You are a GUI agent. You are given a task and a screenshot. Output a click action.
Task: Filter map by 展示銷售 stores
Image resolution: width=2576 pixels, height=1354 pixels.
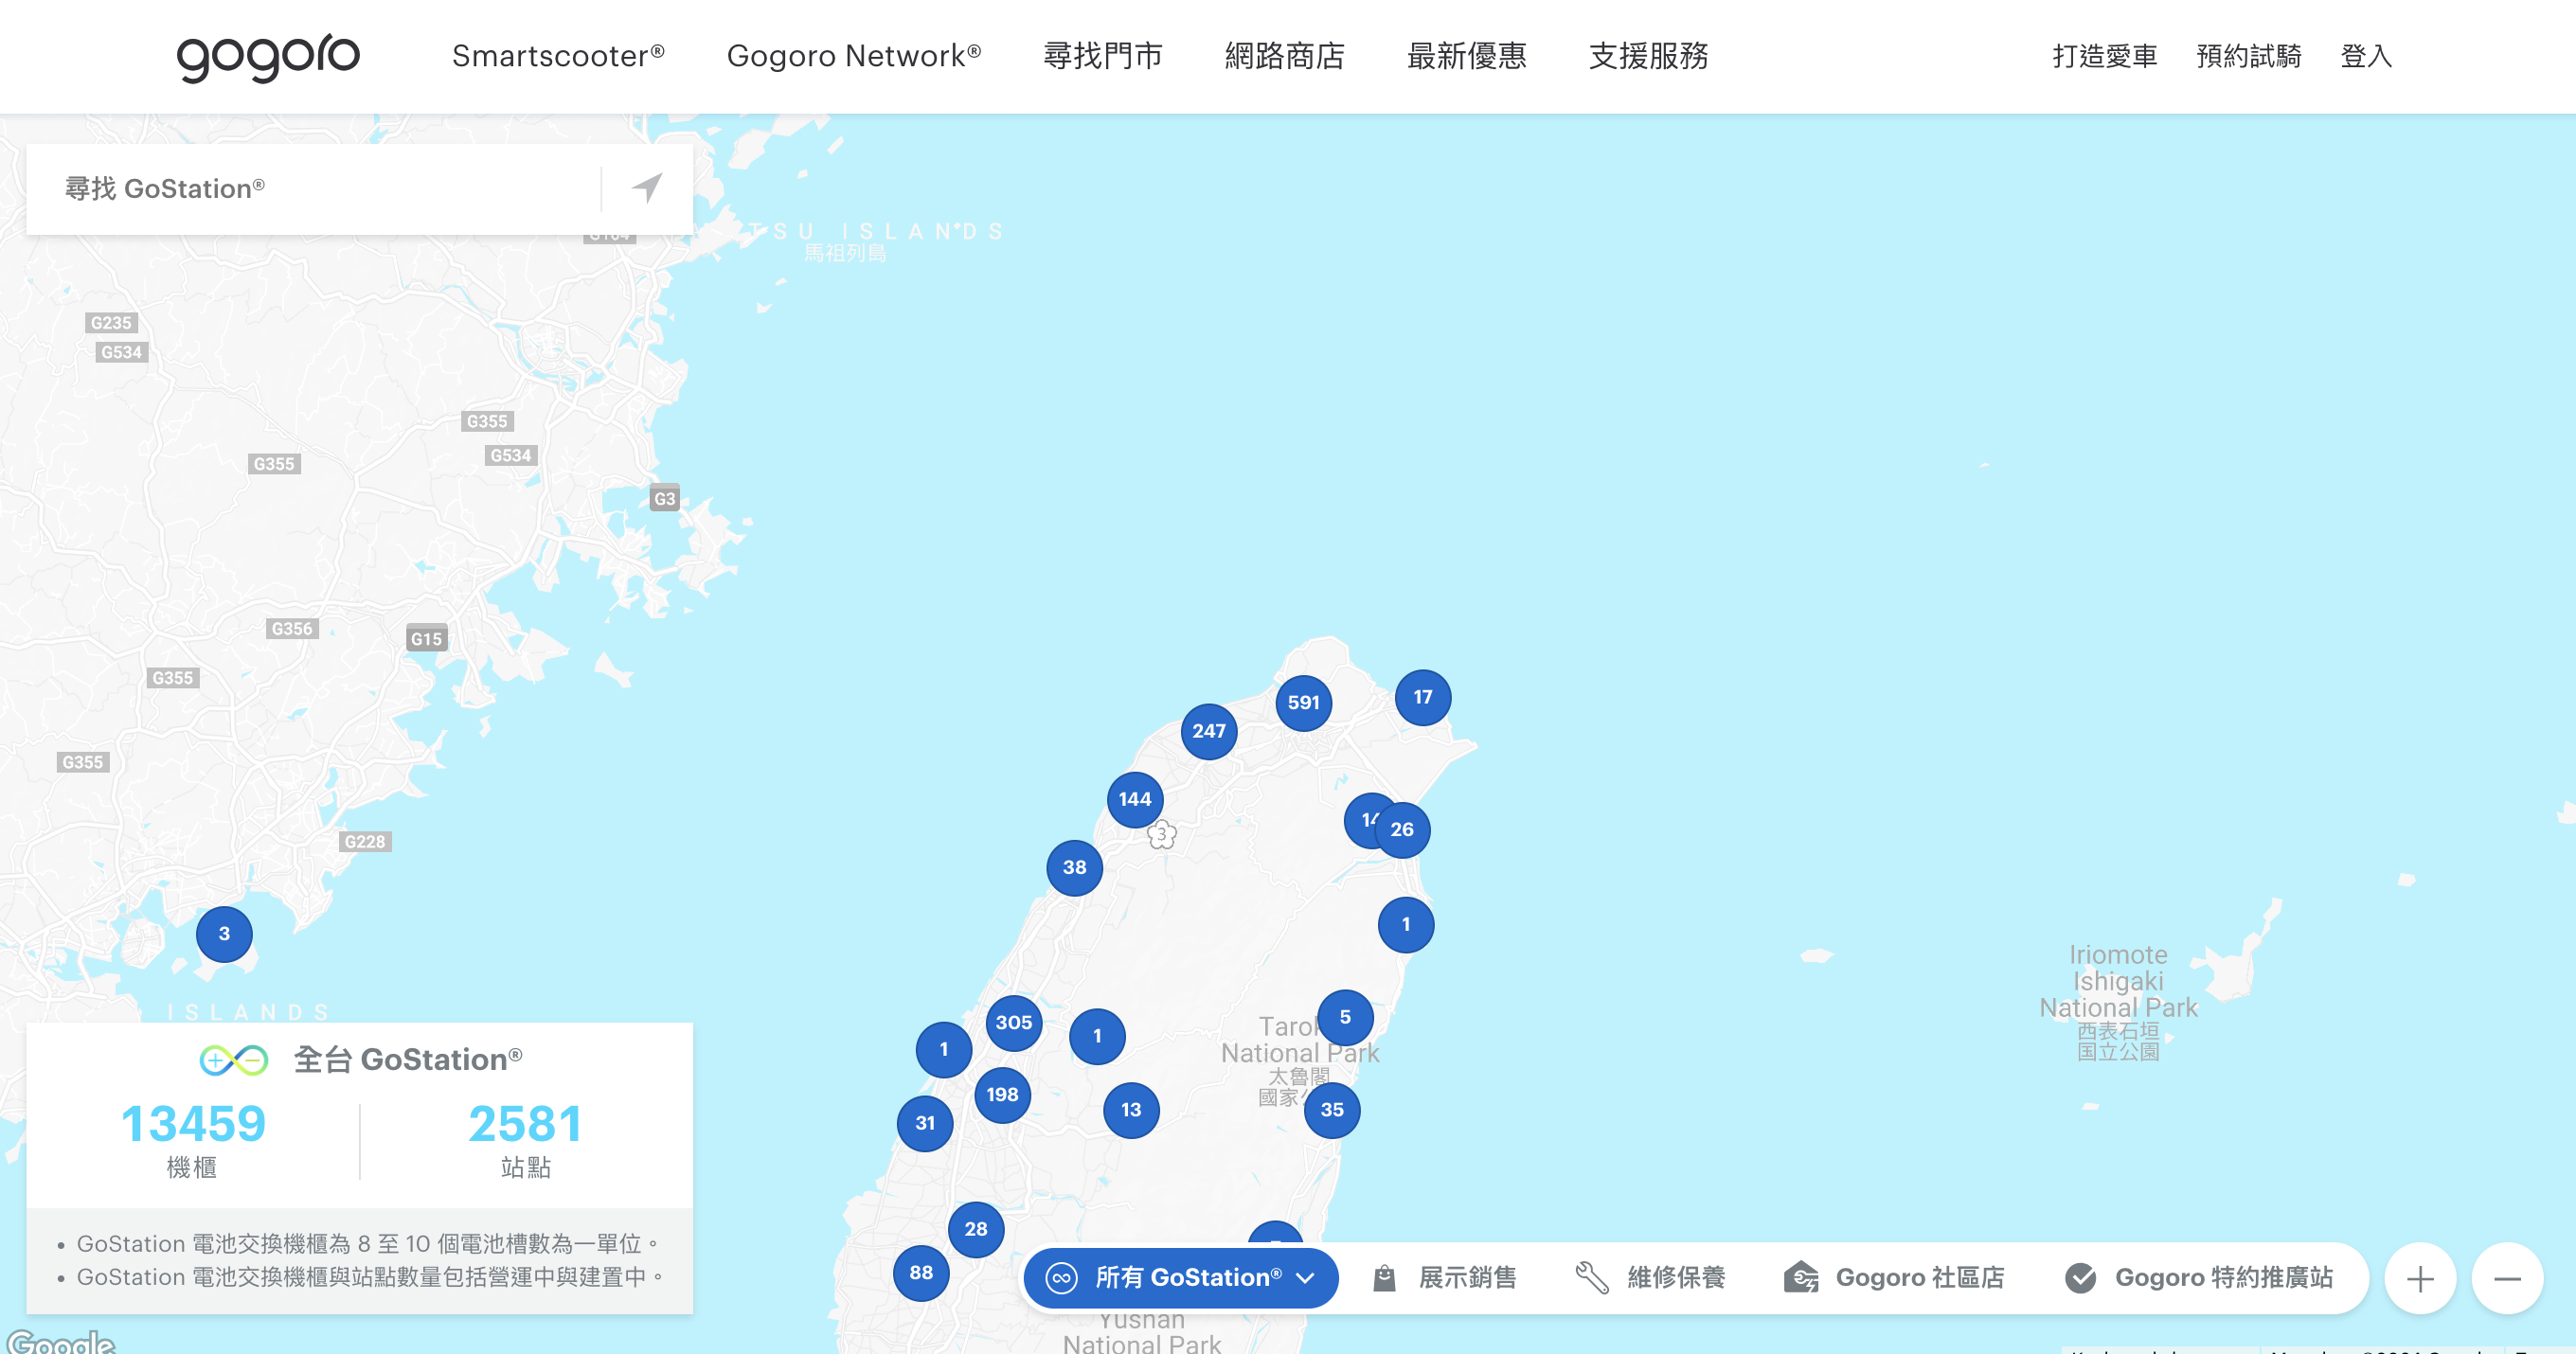coord(1444,1277)
